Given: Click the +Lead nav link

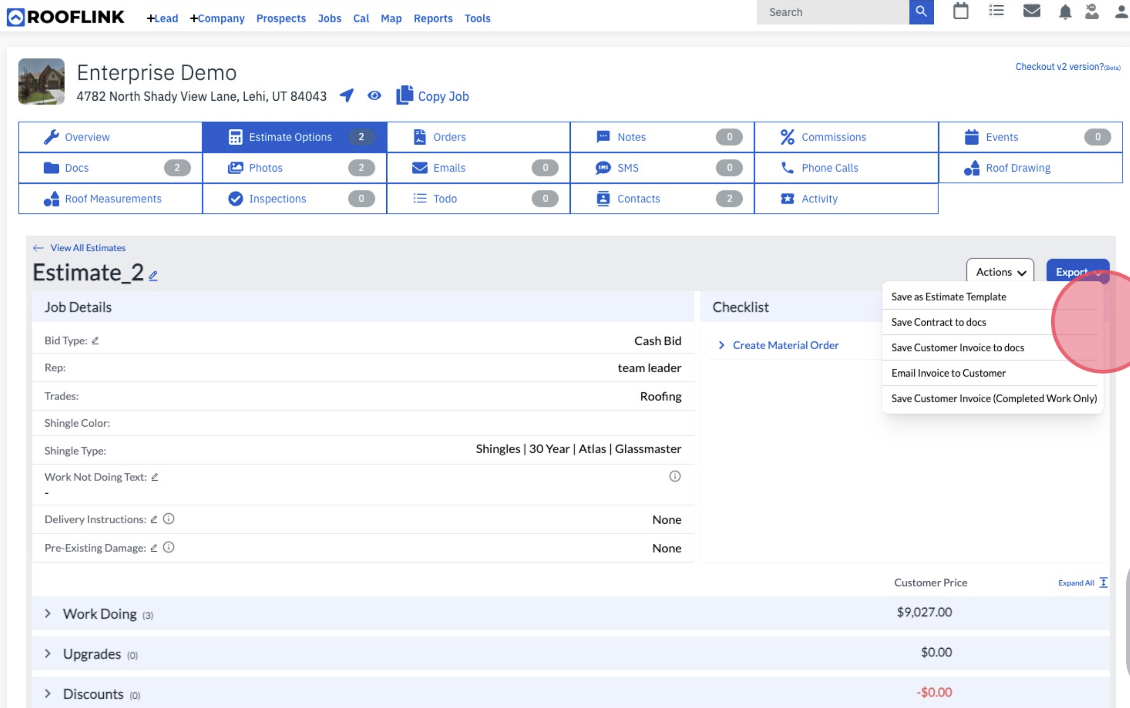Looking at the screenshot, I should click(x=162, y=18).
